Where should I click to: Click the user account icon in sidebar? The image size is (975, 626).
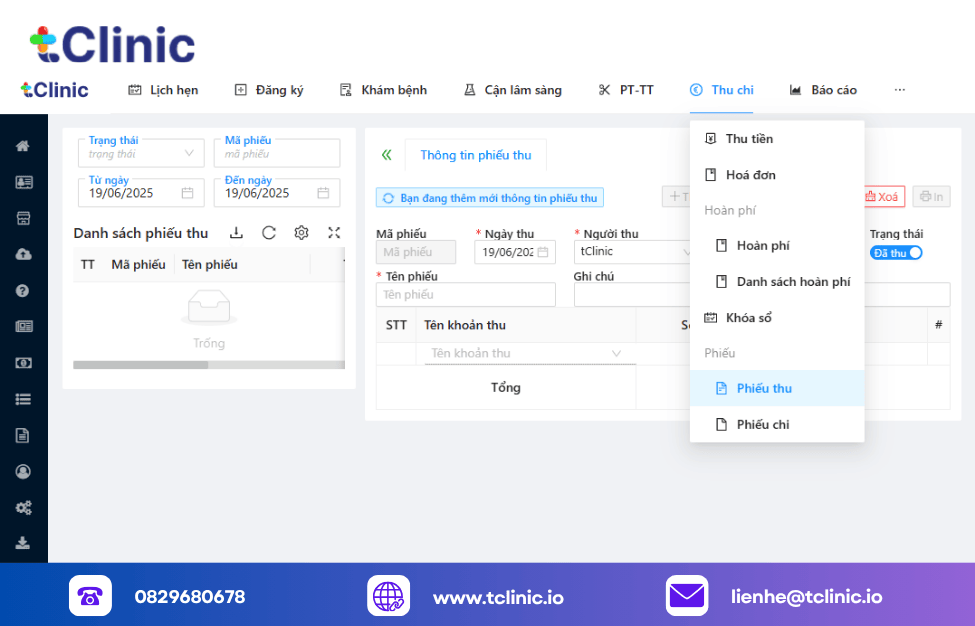click(23, 471)
